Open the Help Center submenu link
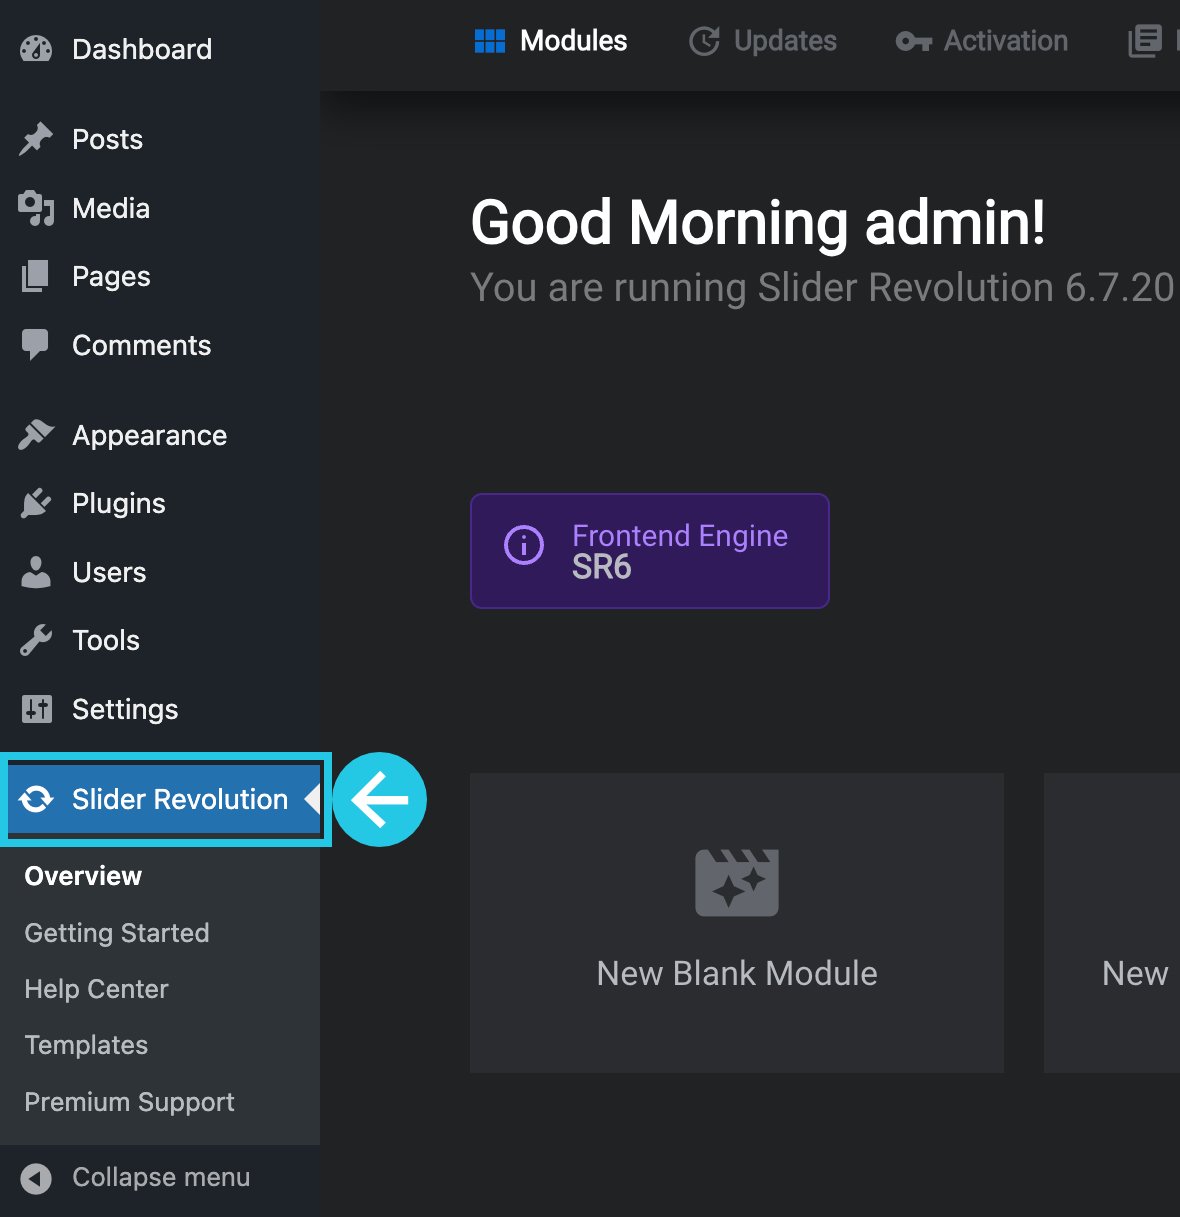 point(96,989)
